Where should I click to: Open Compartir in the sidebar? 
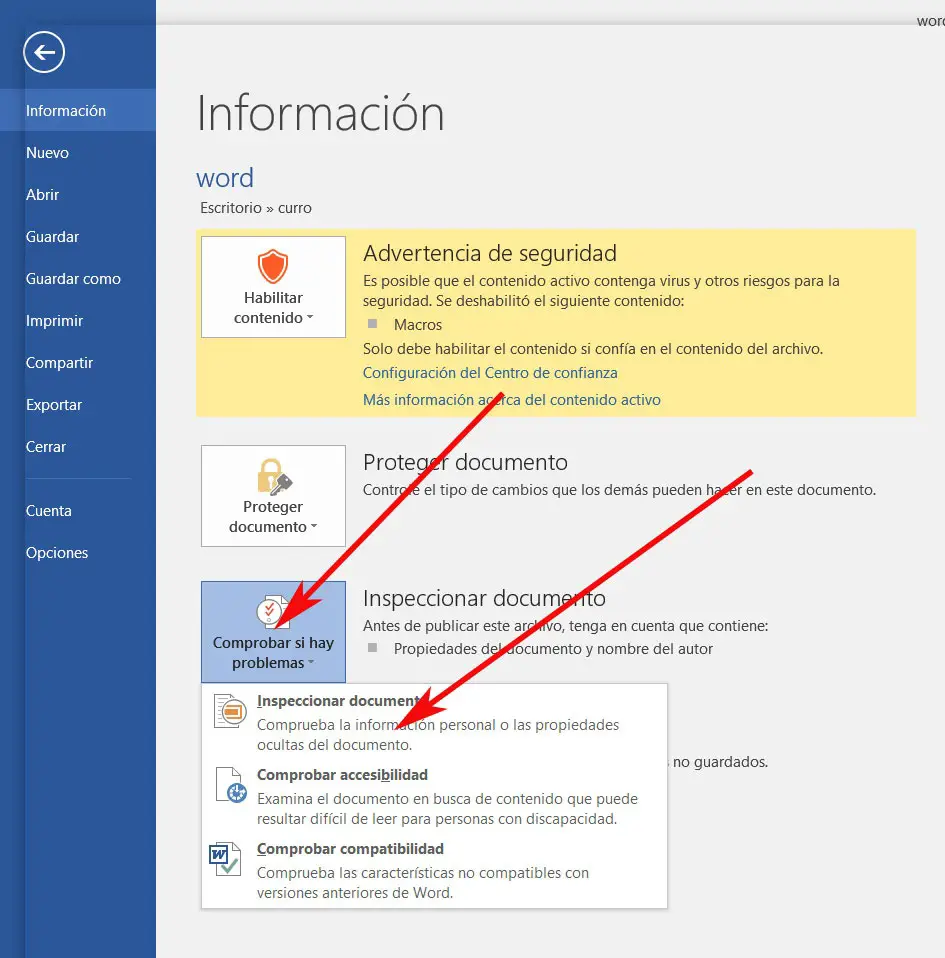78,363
